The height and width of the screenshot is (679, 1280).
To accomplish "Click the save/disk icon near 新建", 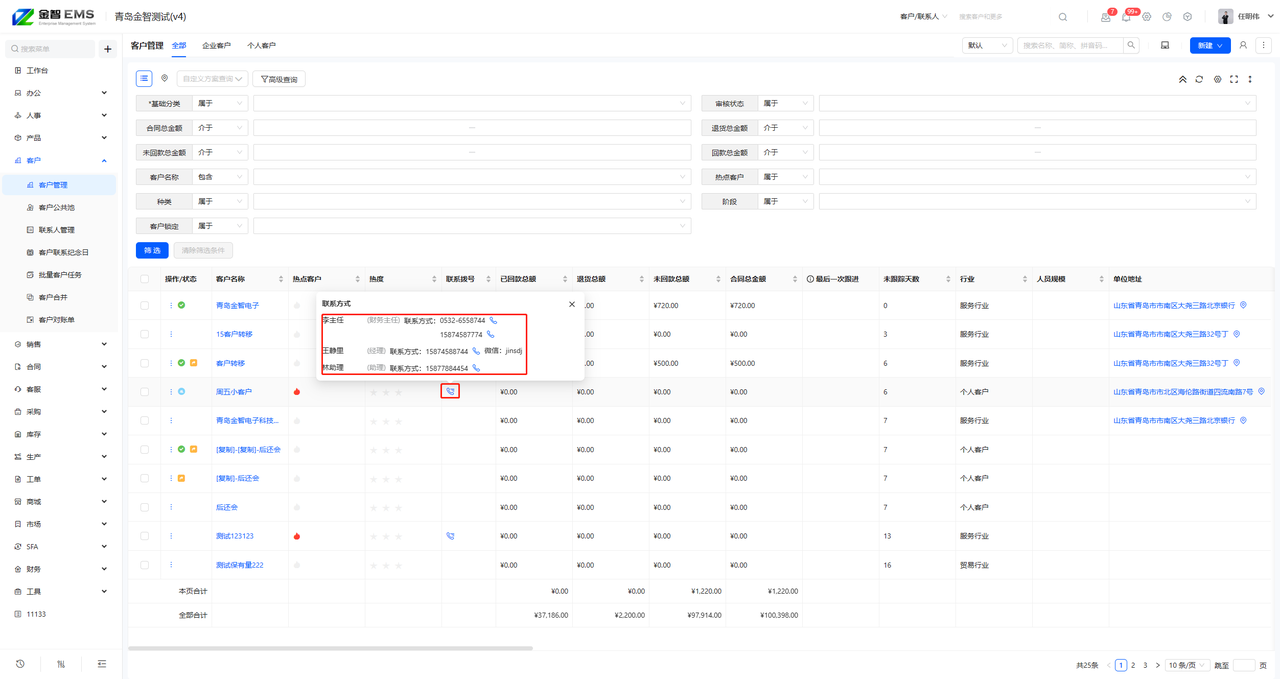I will click(x=1165, y=45).
